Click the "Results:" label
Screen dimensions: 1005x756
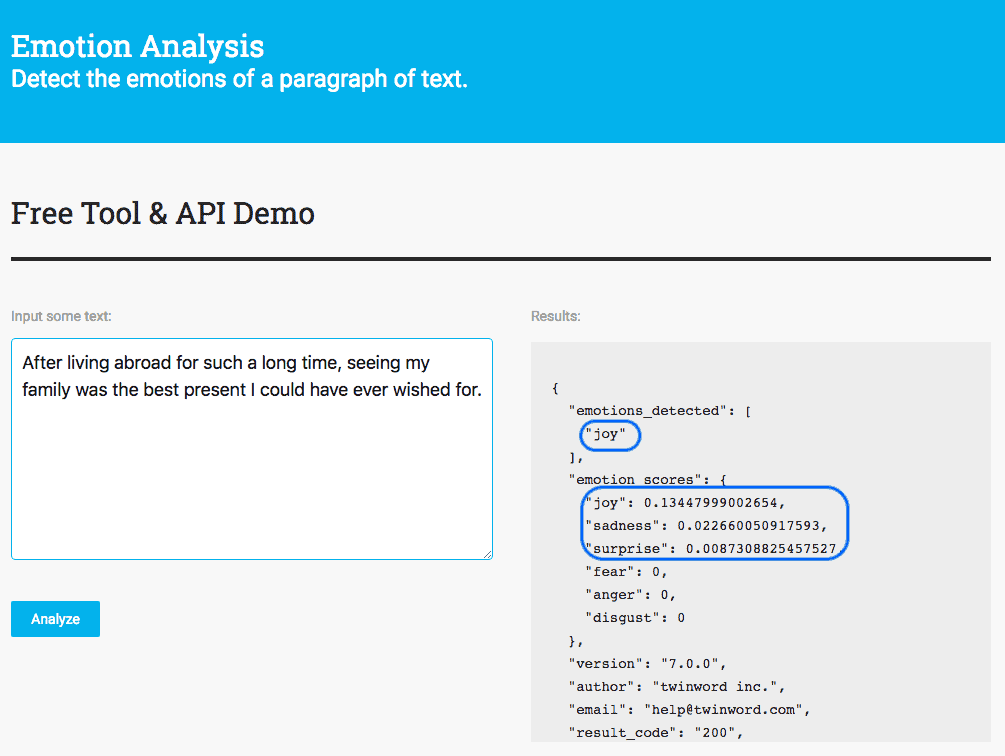[550, 316]
